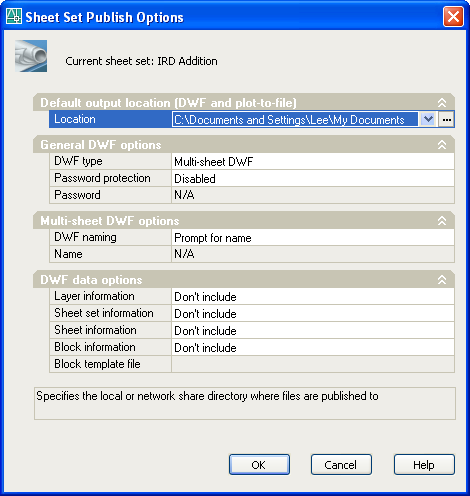Click the Block template file field
Viewport: 470px width, 496px height.
click(313, 364)
